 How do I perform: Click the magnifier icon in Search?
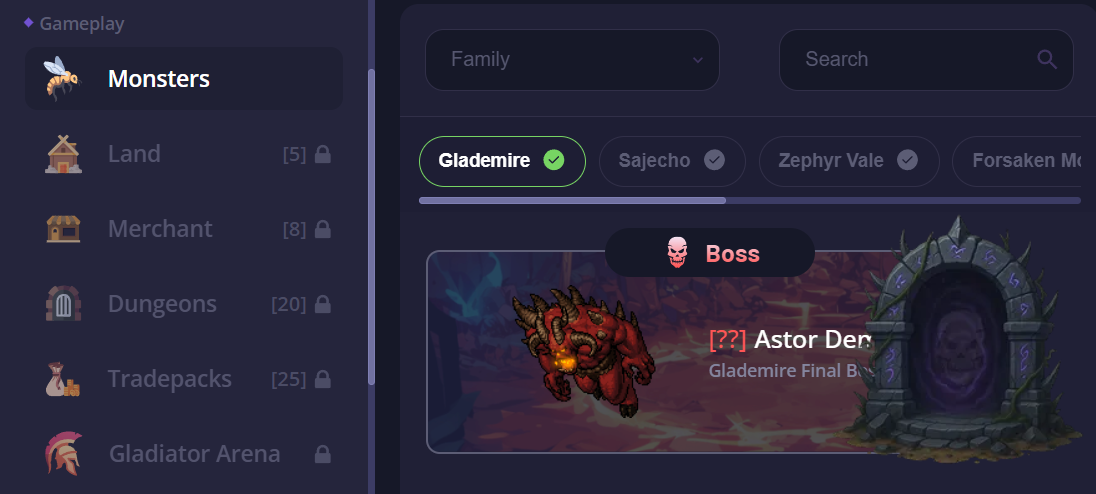(x=1046, y=59)
